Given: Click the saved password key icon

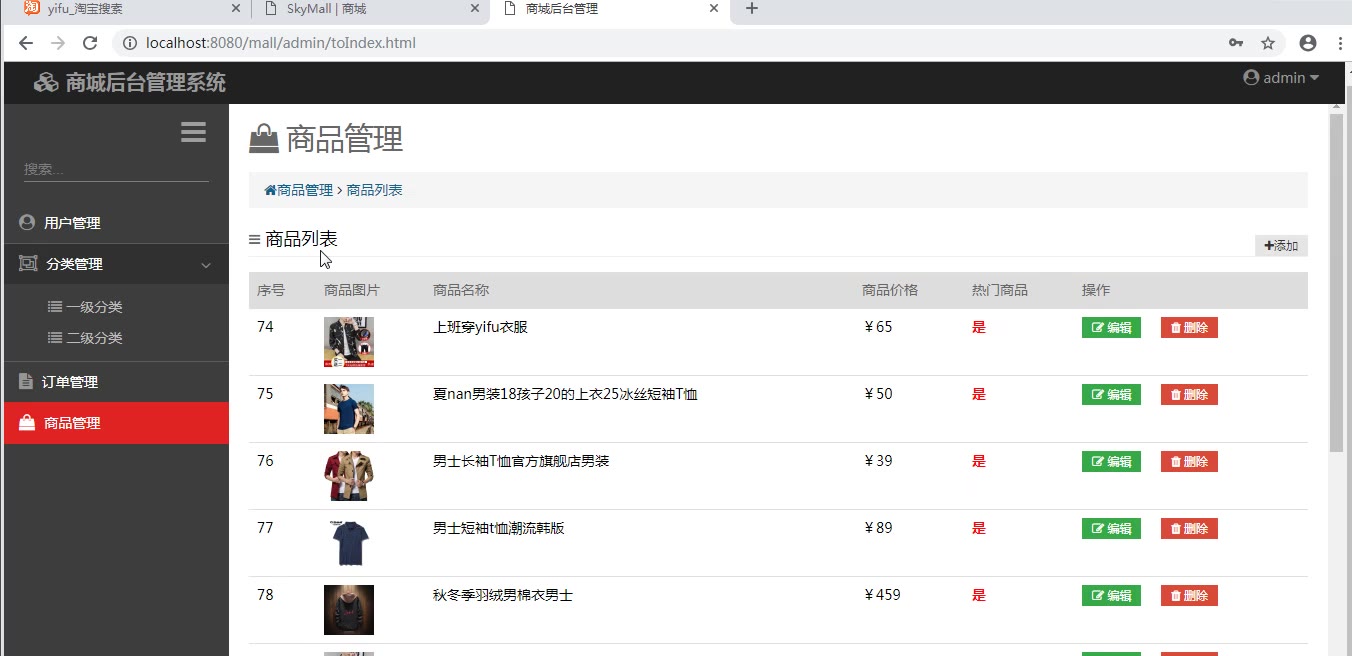Looking at the screenshot, I should click(1236, 43).
